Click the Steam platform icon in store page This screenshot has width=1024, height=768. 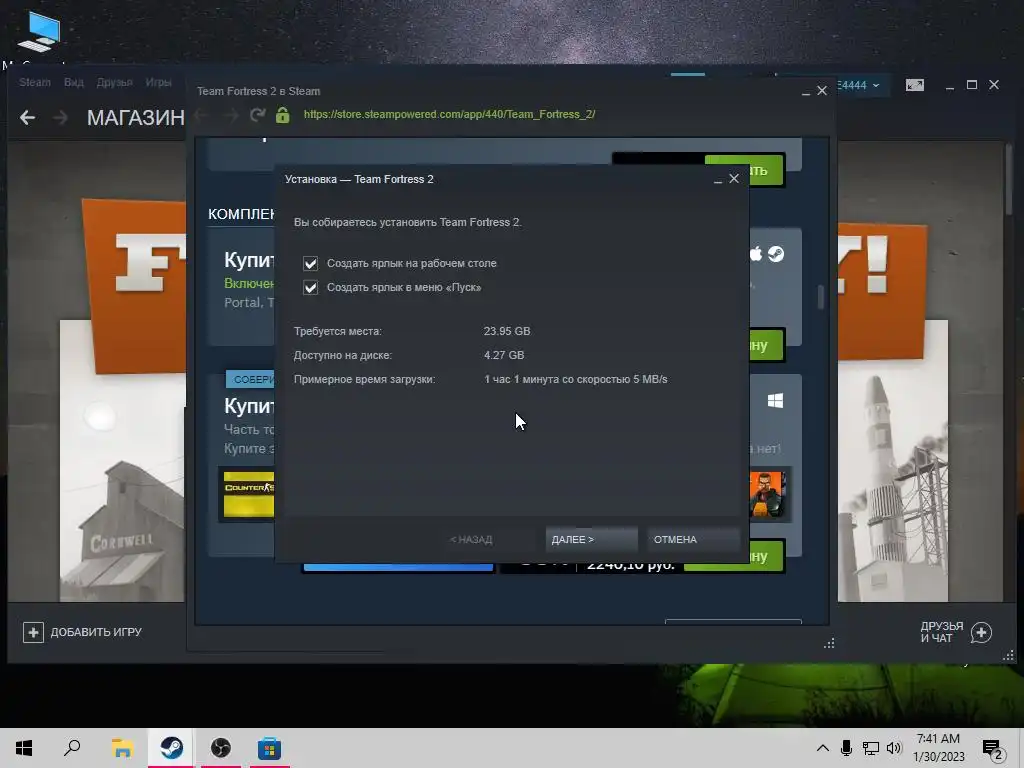776,254
